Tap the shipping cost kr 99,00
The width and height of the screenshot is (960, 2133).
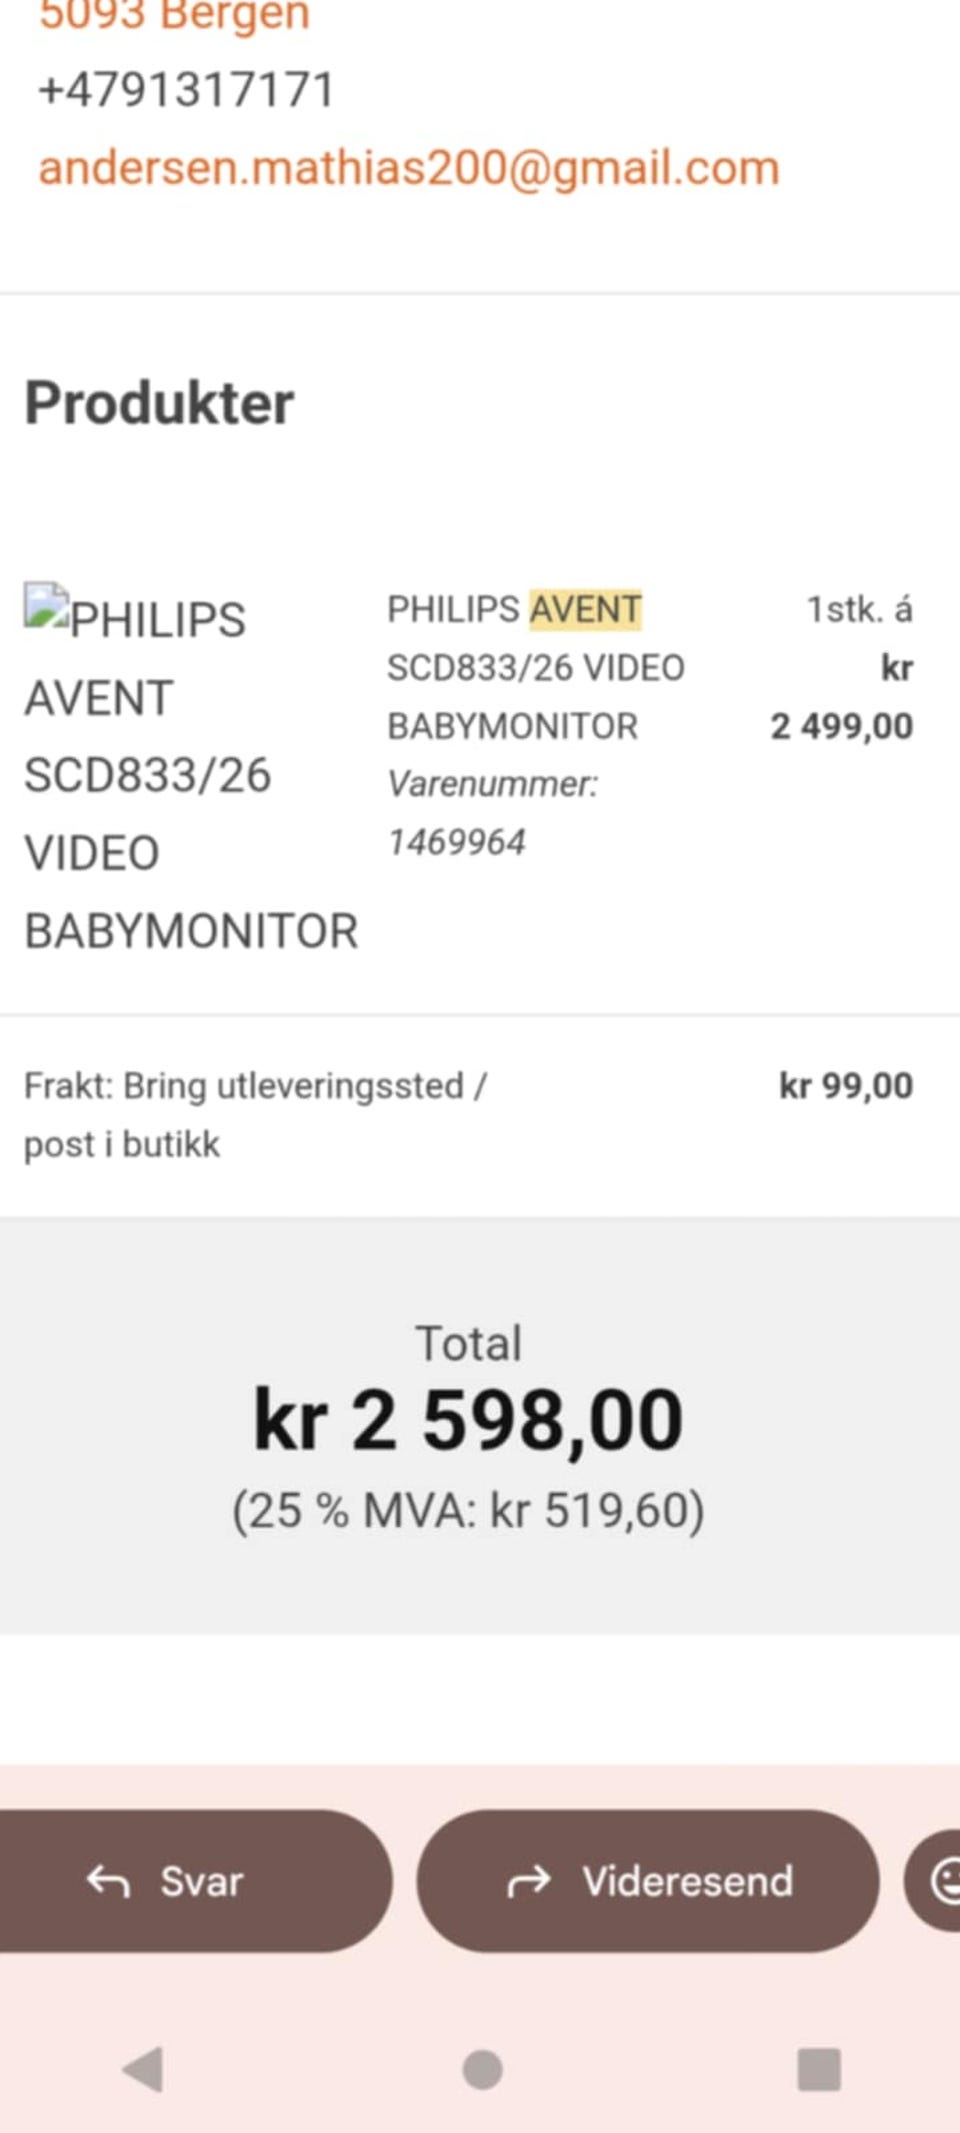pos(845,1086)
